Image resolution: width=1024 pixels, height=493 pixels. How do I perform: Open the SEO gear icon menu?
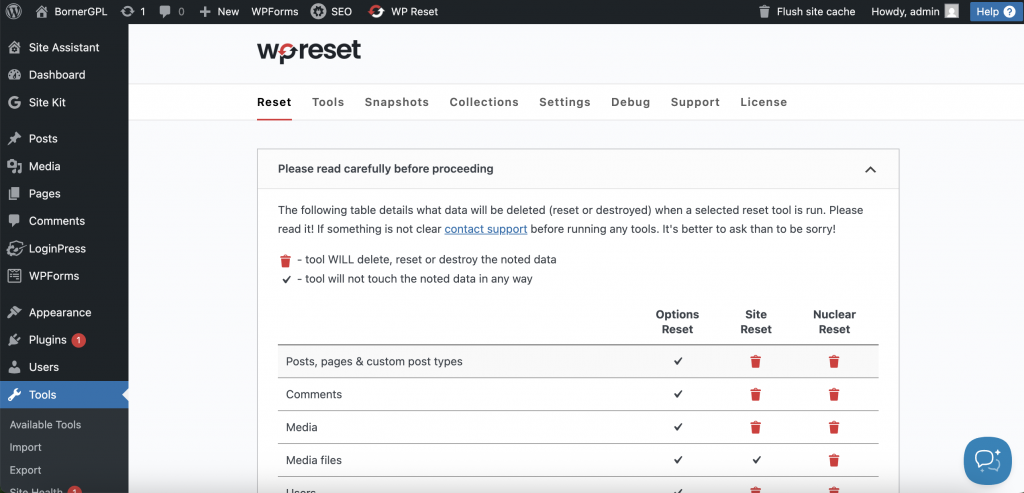point(318,11)
